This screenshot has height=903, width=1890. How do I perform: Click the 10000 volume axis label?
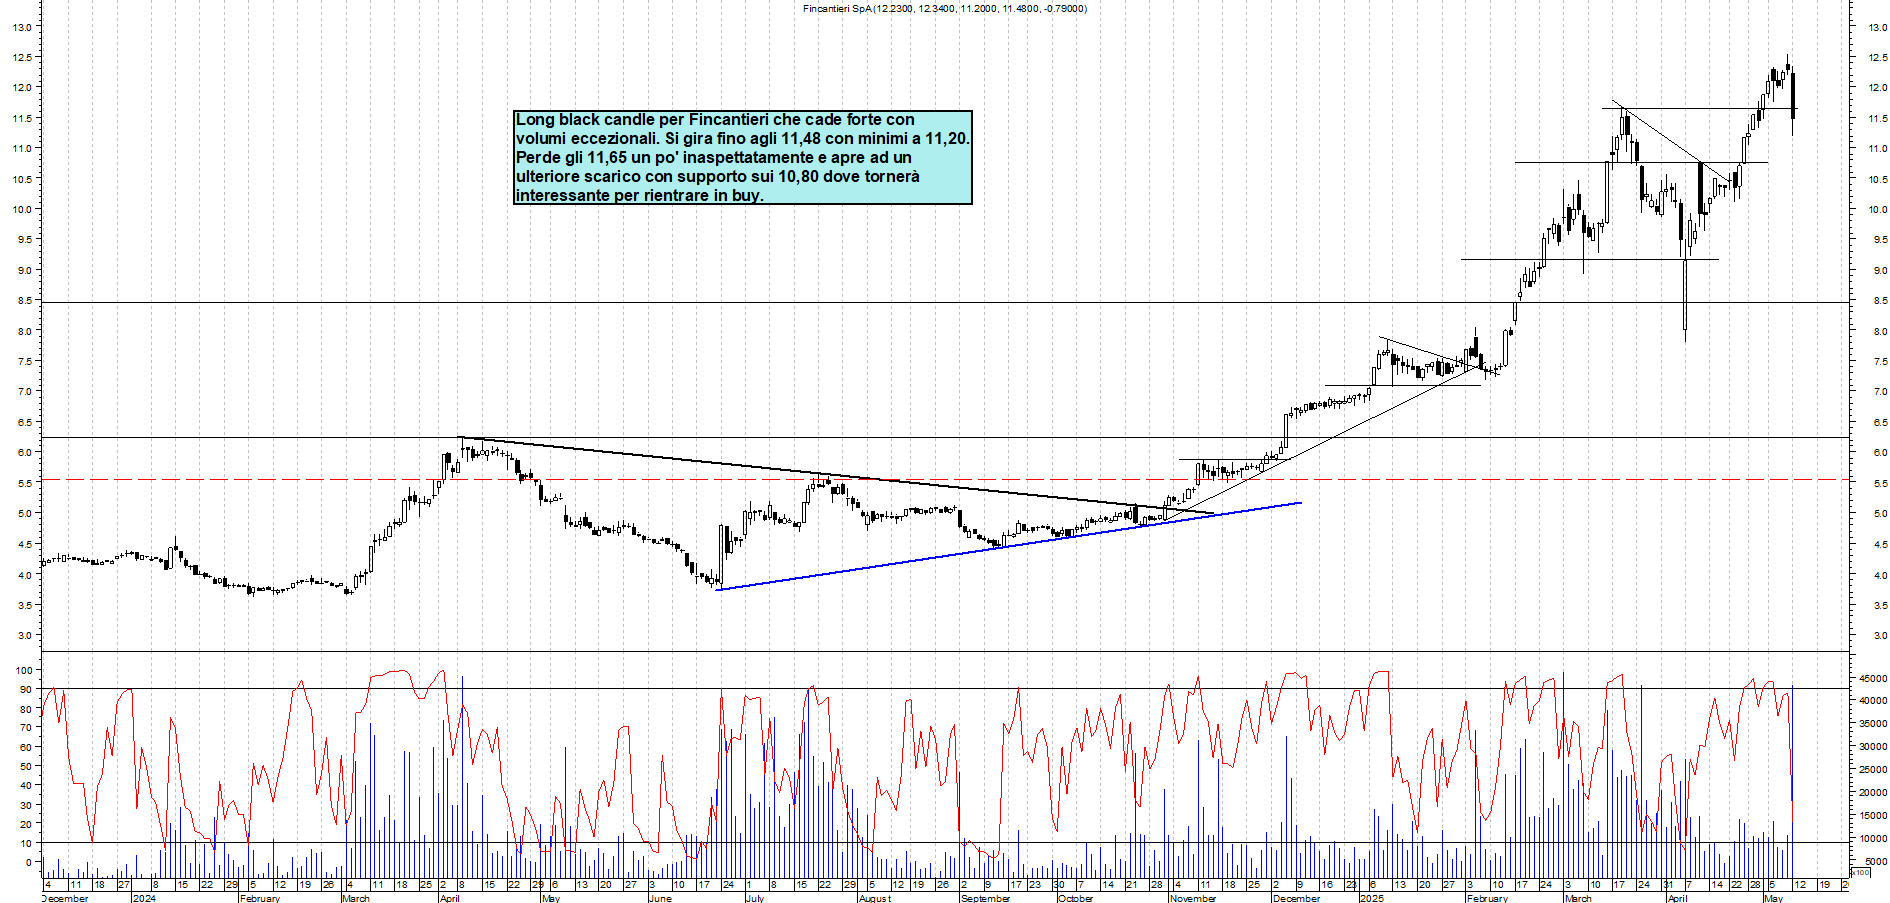click(x=1873, y=839)
